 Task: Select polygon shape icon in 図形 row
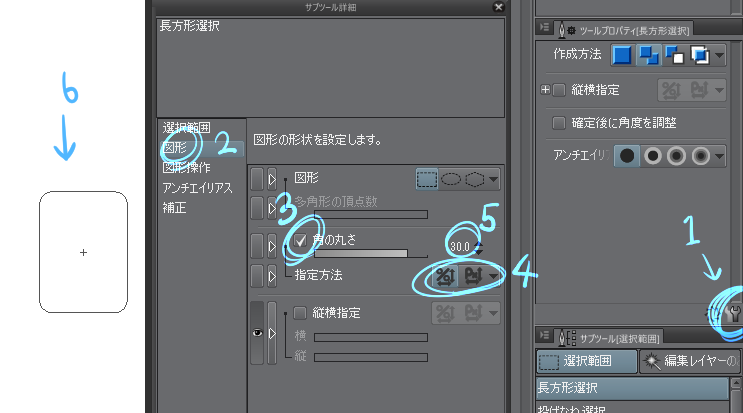pos(475,180)
